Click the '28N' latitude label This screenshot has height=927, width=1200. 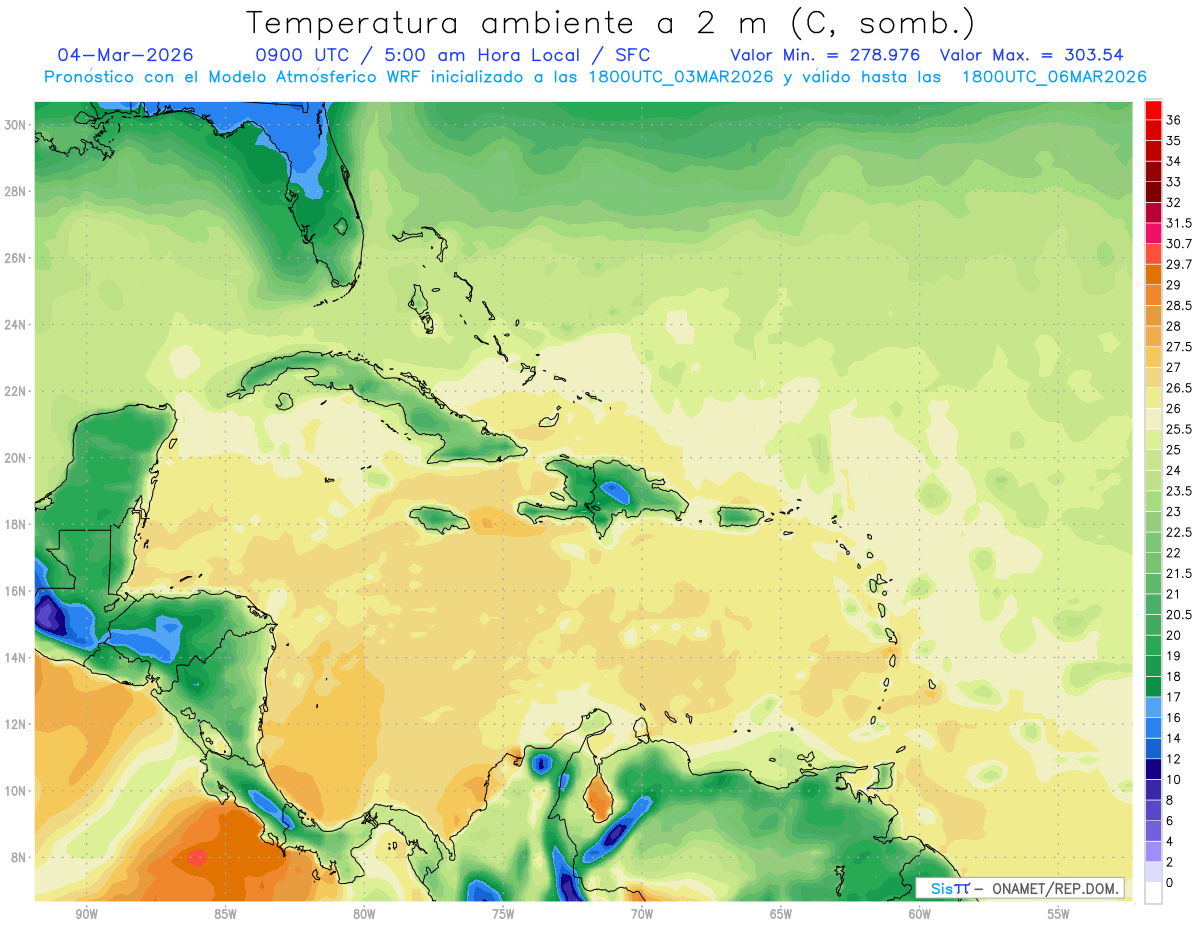pos(15,191)
